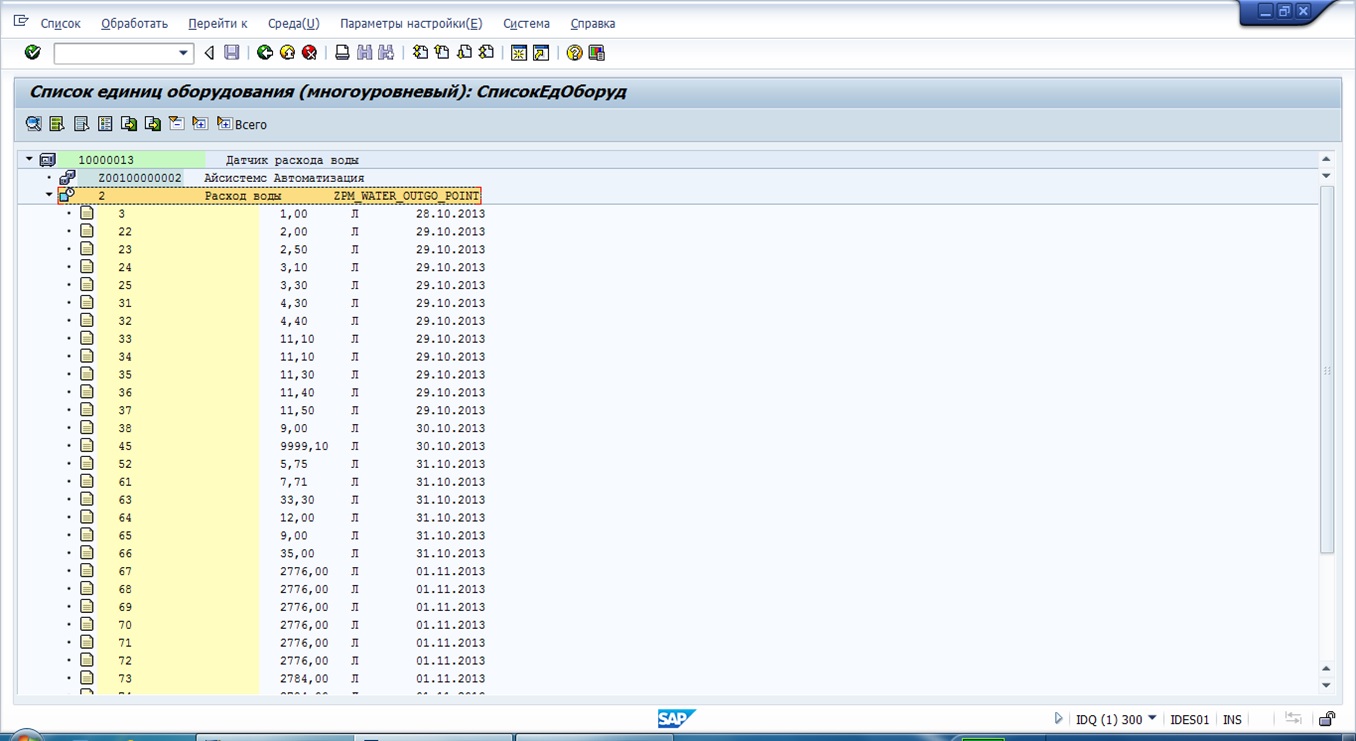Click equipment icon beside 10000013

(x=47, y=160)
